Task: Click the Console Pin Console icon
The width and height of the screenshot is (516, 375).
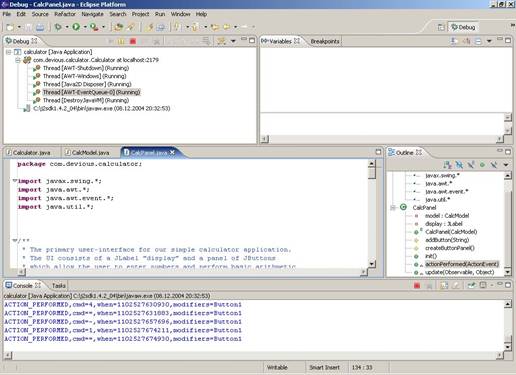Action: 471,285
